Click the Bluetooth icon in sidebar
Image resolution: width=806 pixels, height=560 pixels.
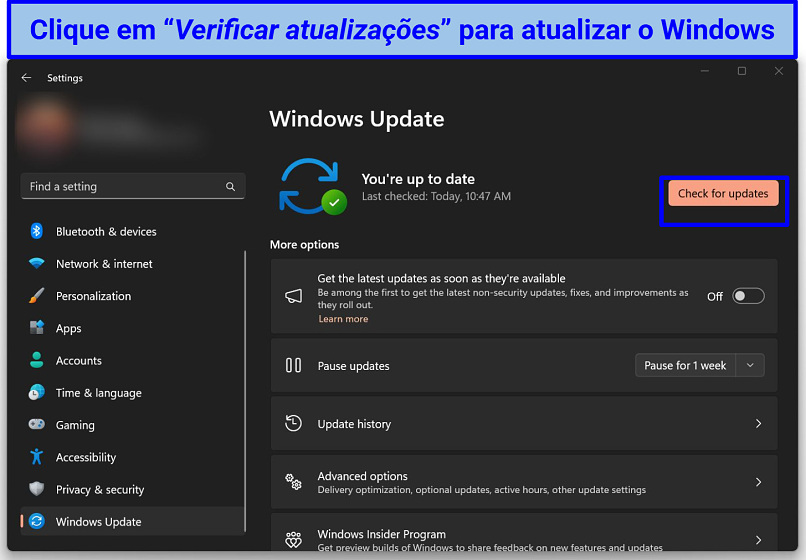click(x=36, y=231)
